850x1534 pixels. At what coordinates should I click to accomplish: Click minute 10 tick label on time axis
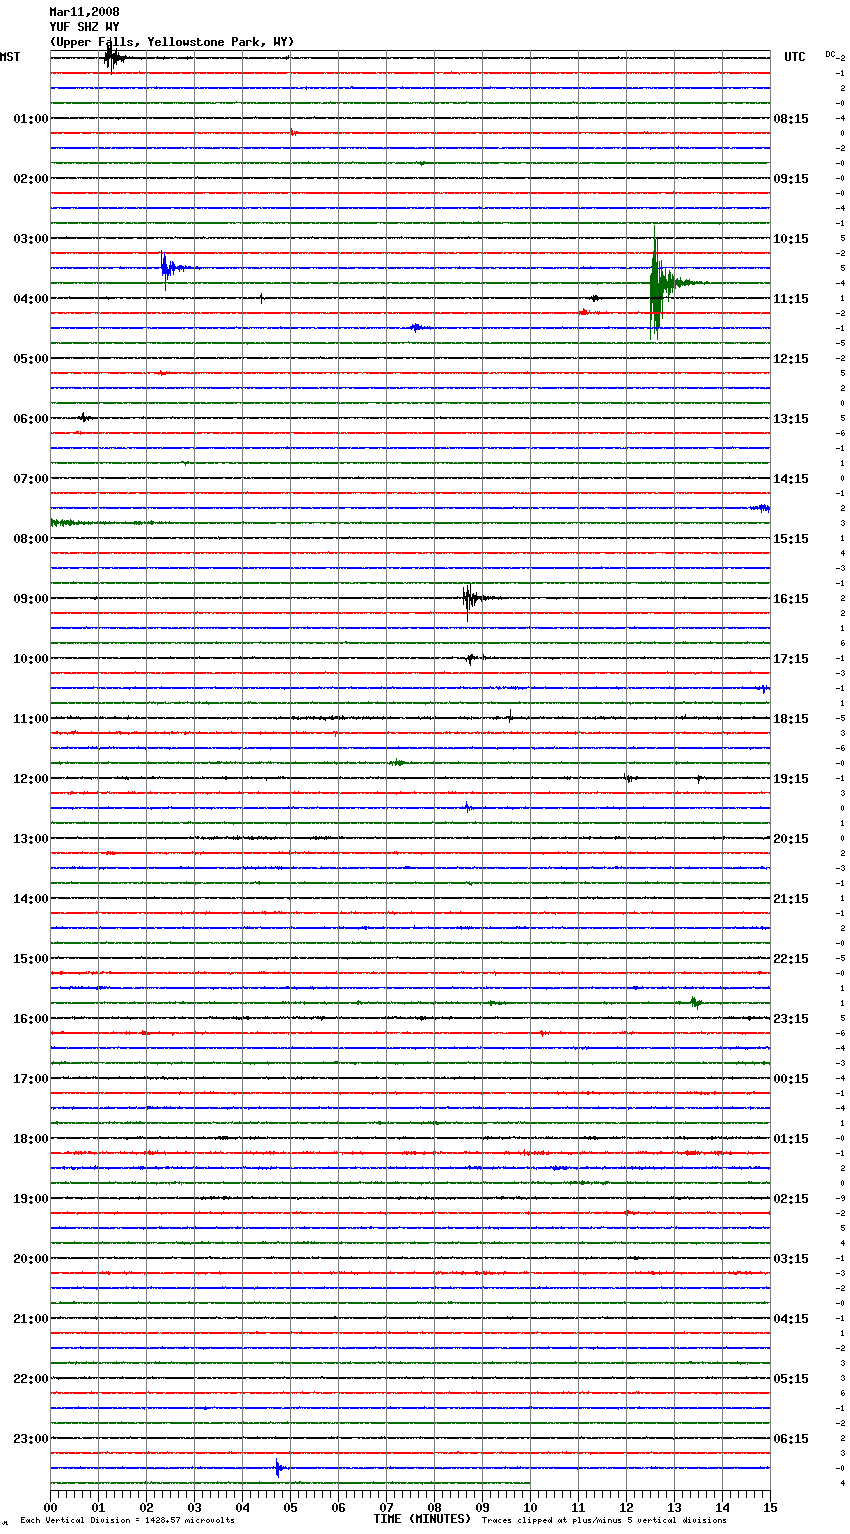(530, 1508)
